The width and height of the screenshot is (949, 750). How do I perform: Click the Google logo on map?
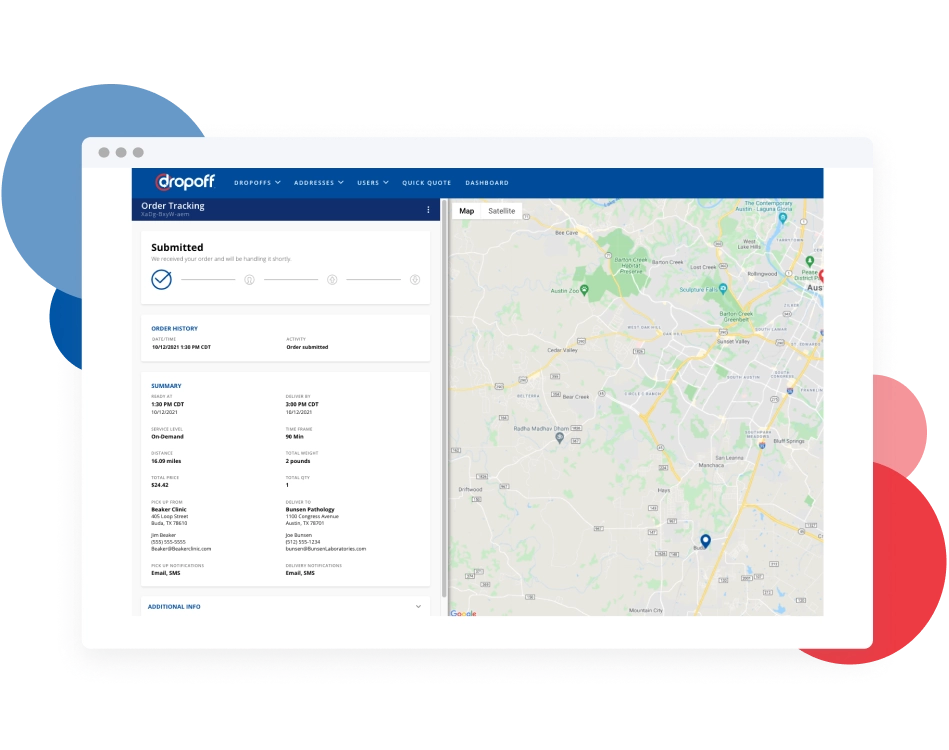[x=463, y=613]
